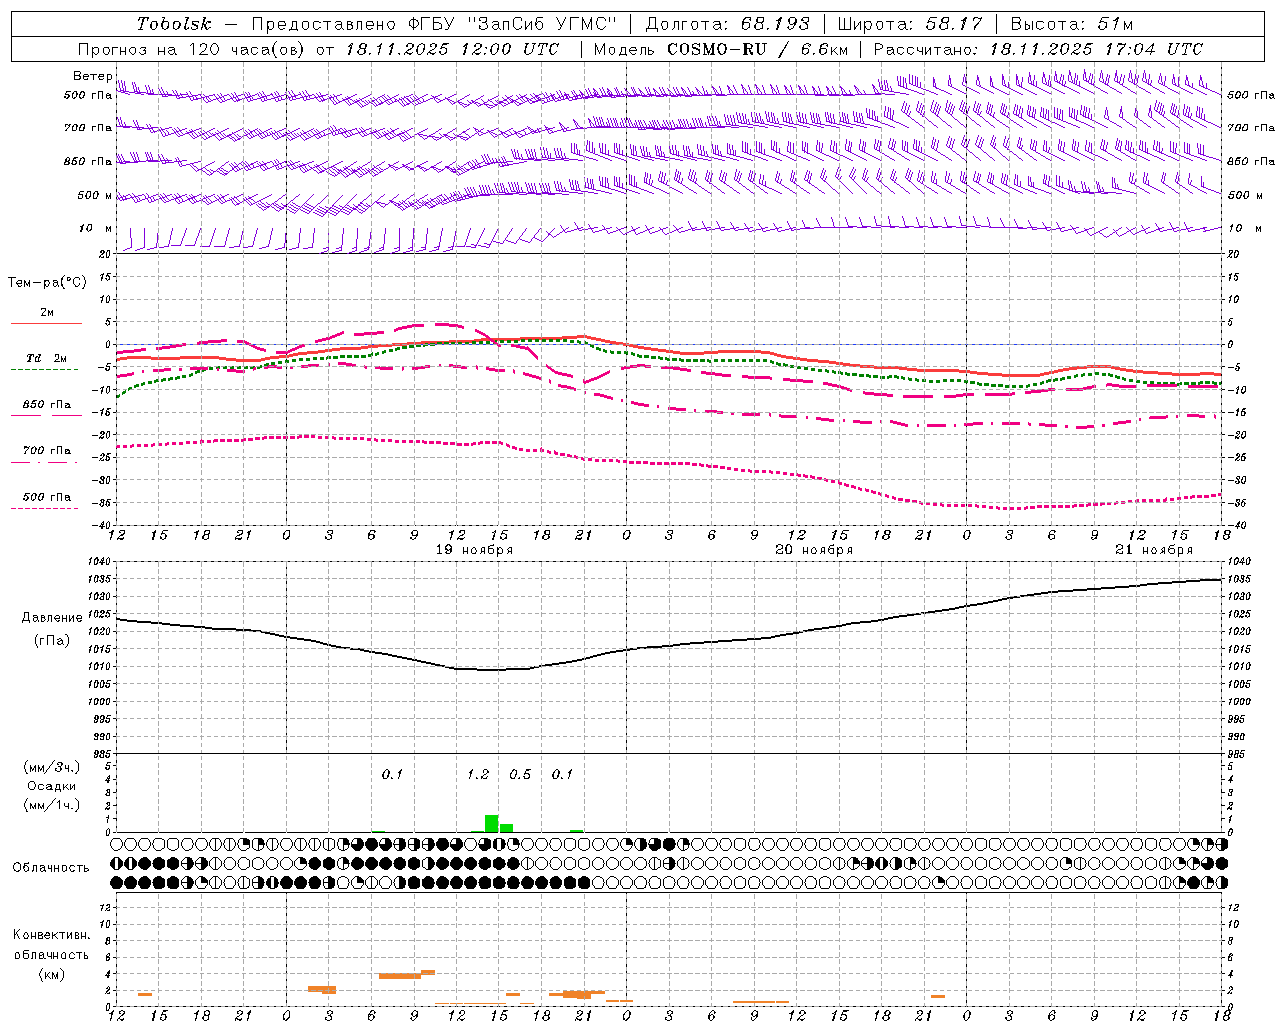The width and height of the screenshot is (1280, 1024).
Task: Click the '10 м' wind level label on left
Action: (x=95, y=228)
